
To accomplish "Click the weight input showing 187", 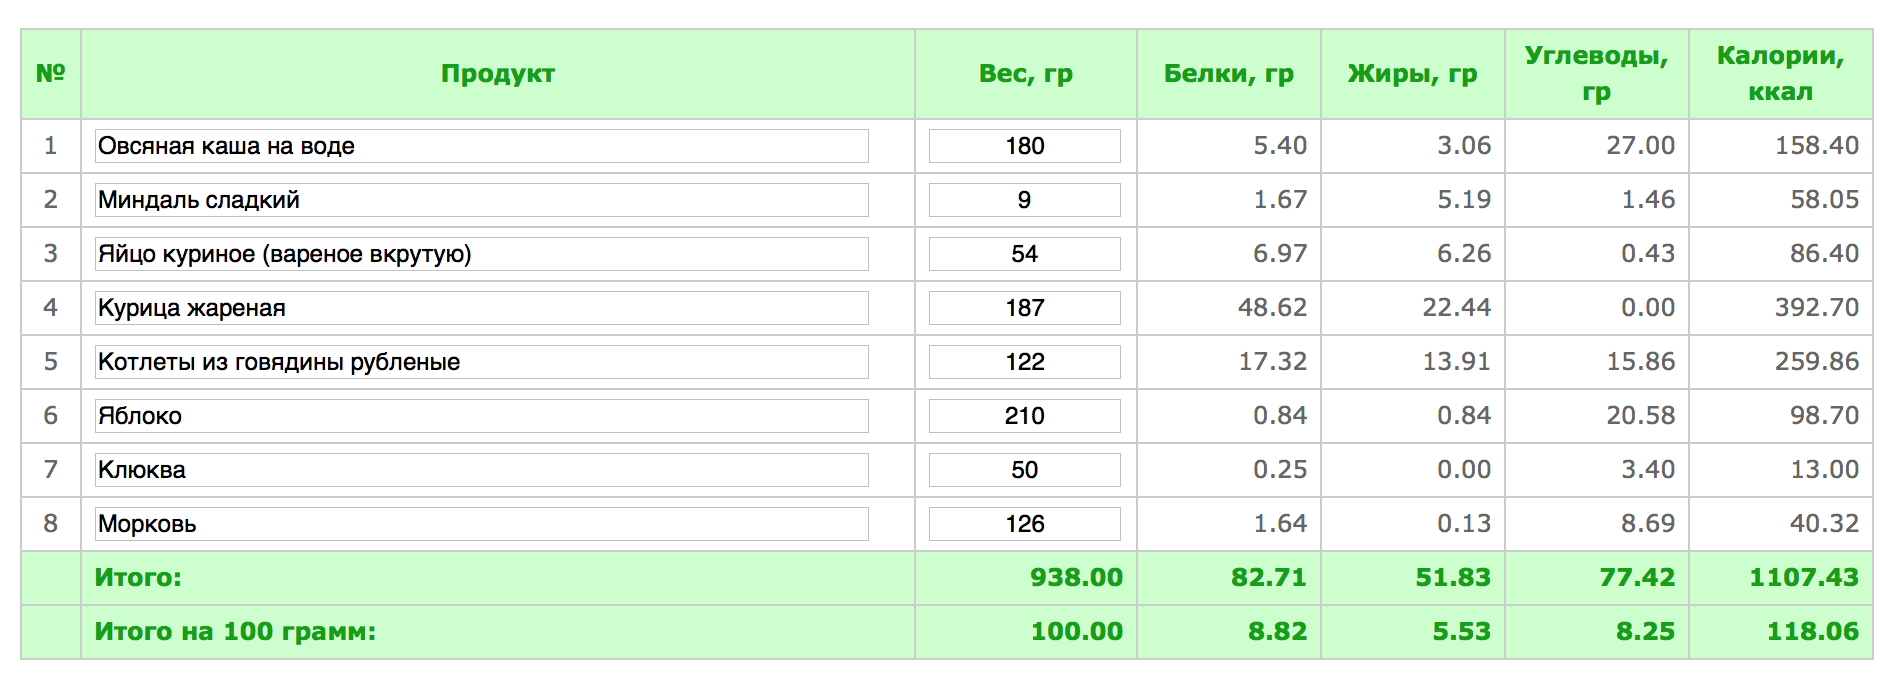I will pyautogui.click(x=1024, y=308).
